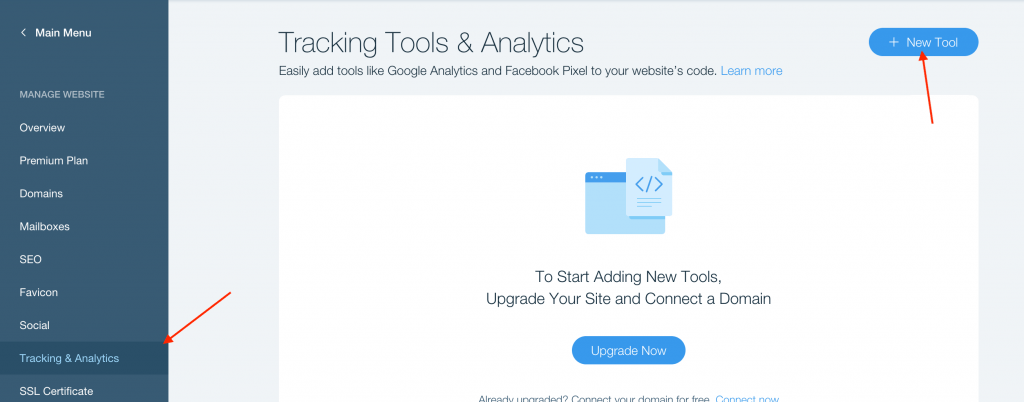The height and width of the screenshot is (402, 1024).
Task: Click the New Tool button
Action: (923, 42)
